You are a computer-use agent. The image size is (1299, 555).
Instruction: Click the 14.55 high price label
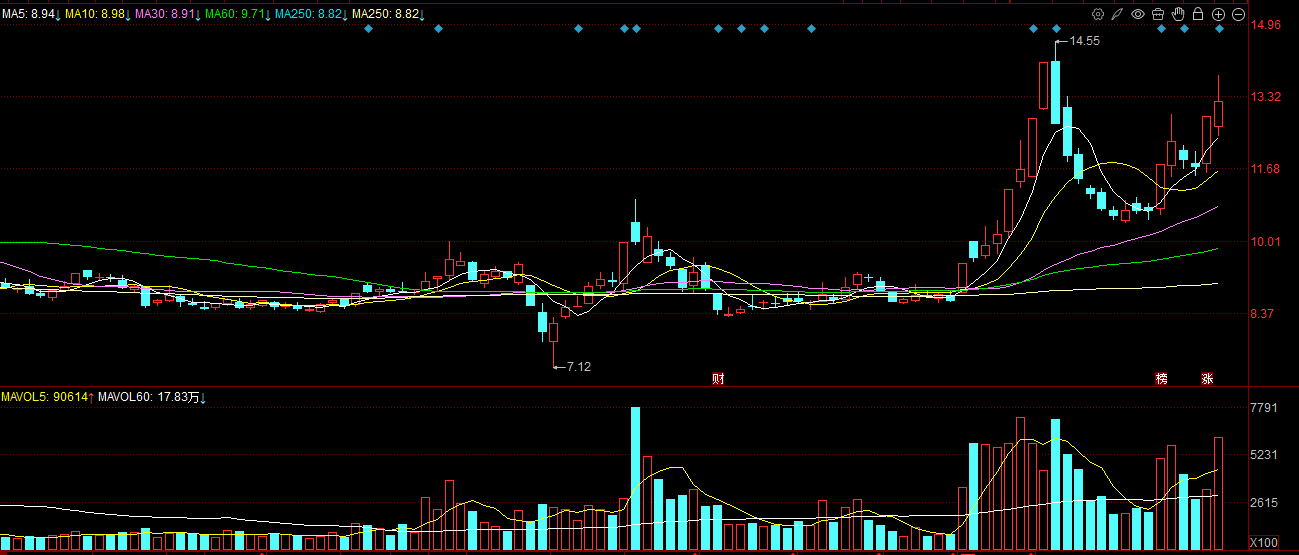[x=1085, y=41]
